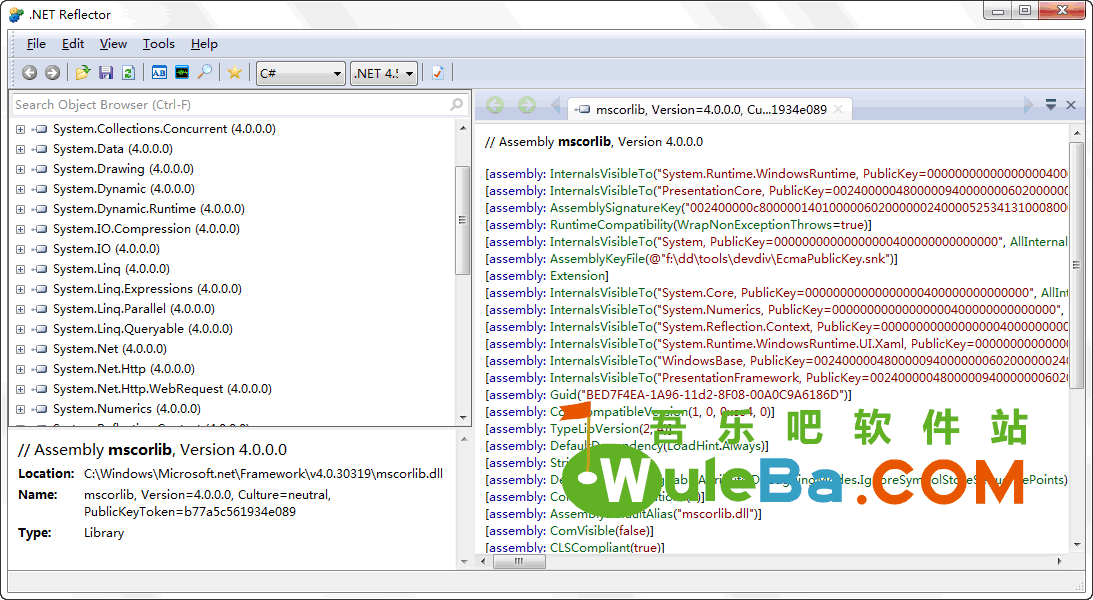Select the System.Net.Http.WebRequest (4.0.0.0) row
Viewport: 1093px width, 600px height.
pyautogui.click(x=162, y=389)
